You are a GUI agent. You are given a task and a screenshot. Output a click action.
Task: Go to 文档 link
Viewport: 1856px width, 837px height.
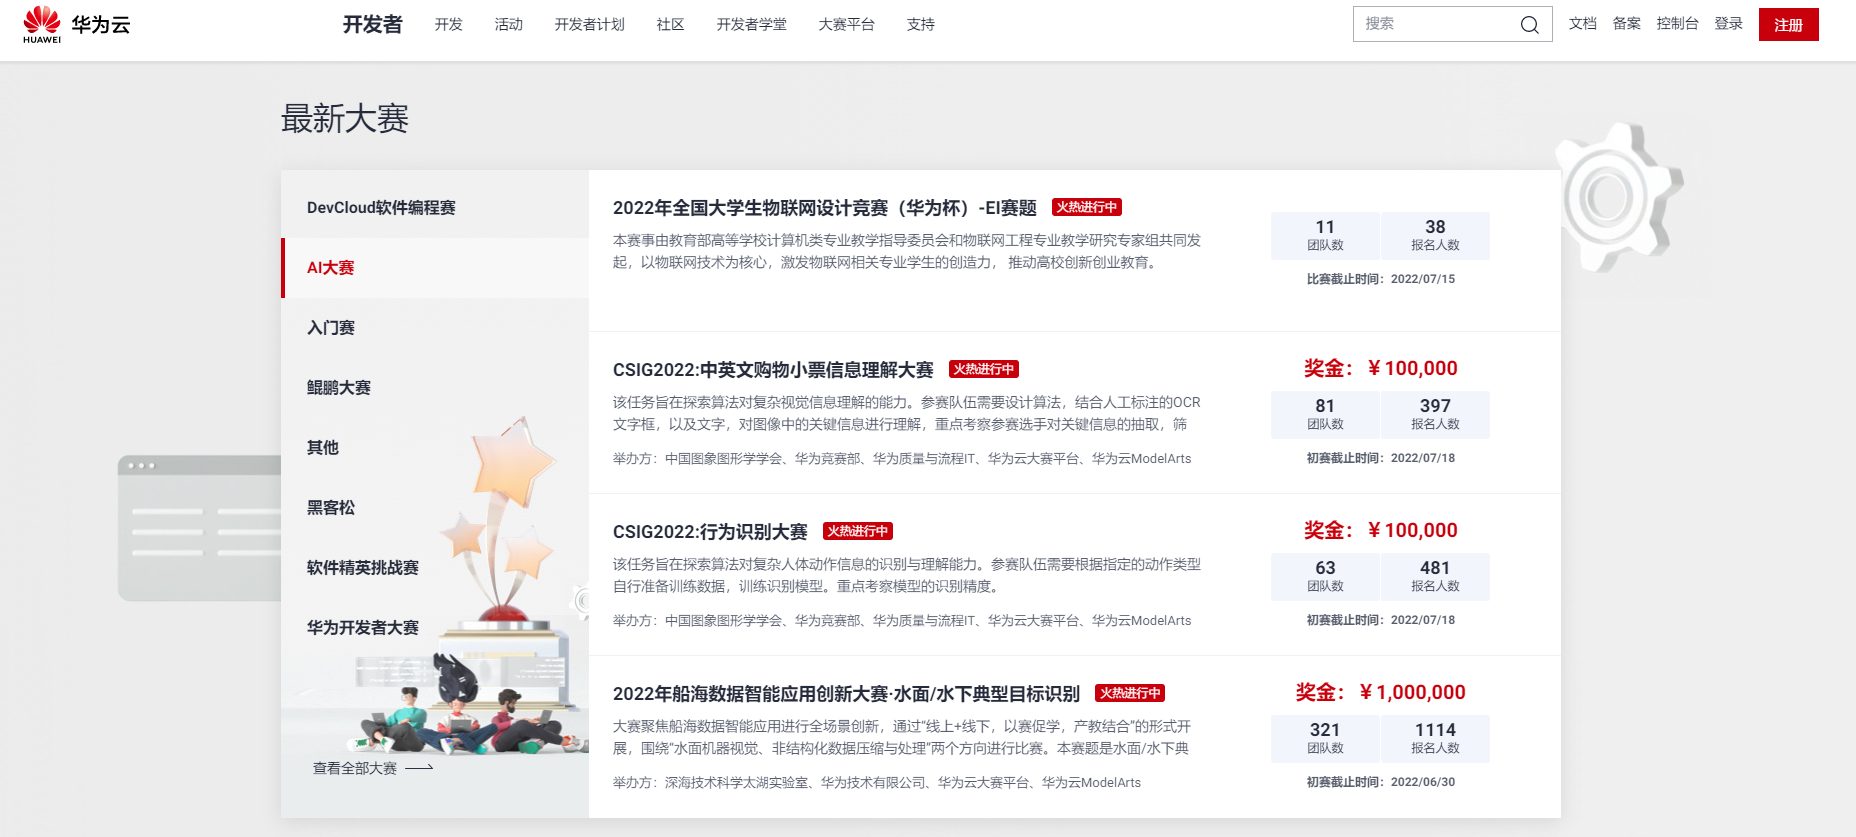point(1583,23)
